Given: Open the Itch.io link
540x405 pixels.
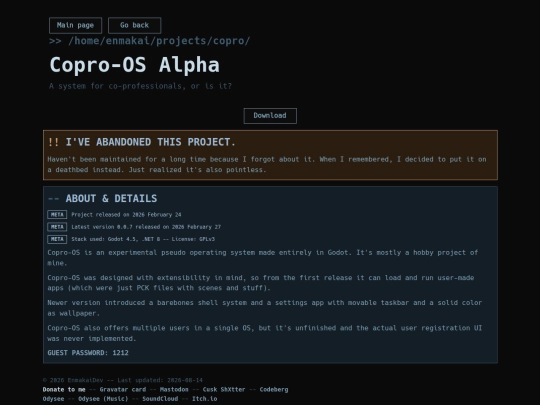Looking at the screenshot, I should (205, 399).
